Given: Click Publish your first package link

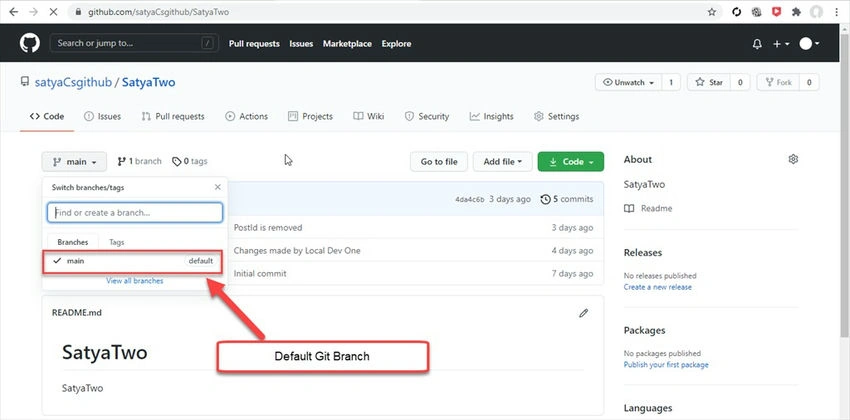Looking at the screenshot, I should [x=666, y=365].
